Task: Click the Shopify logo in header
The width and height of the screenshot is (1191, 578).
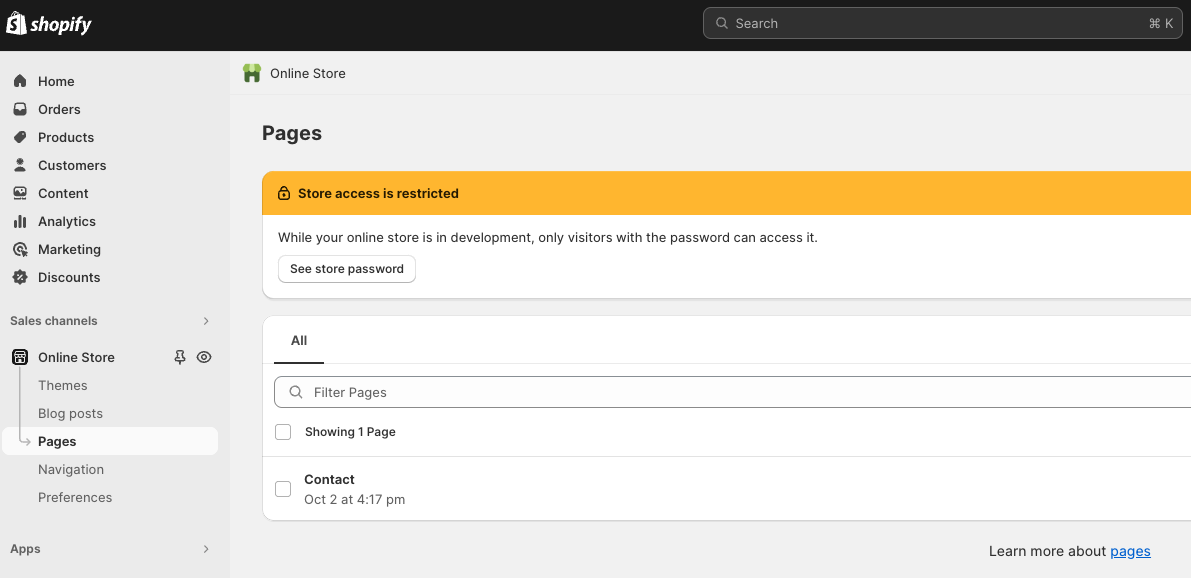Action: [x=49, y=25]
